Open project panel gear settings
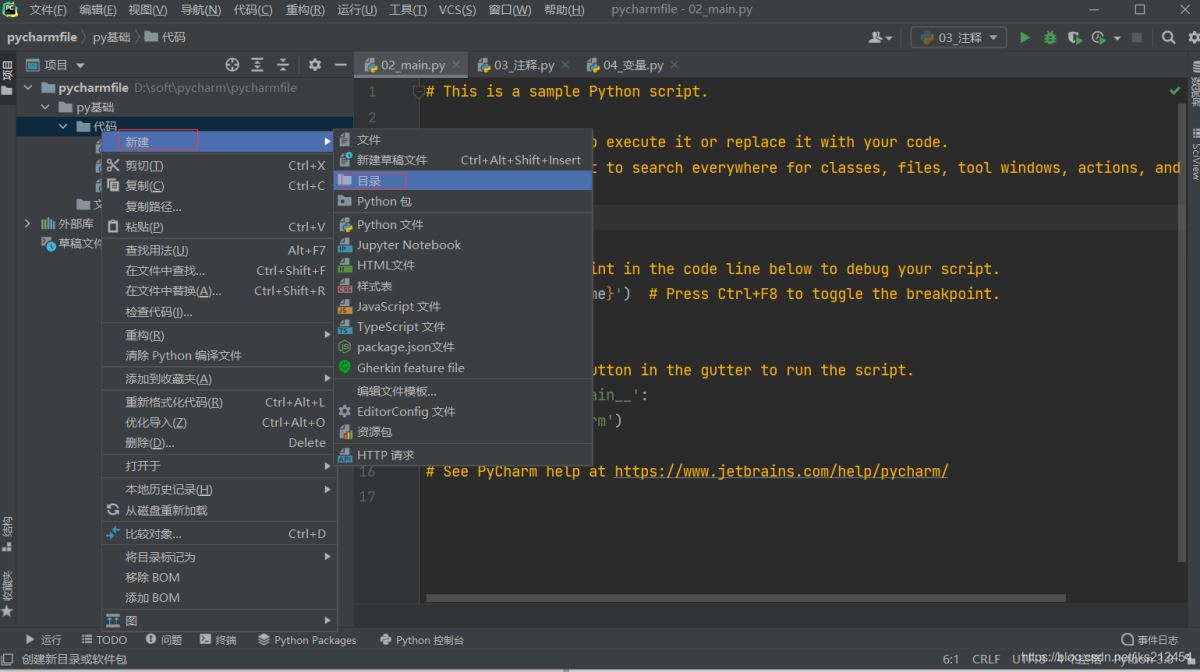This screenshot has height=672, width=1200. pos(315,65)
